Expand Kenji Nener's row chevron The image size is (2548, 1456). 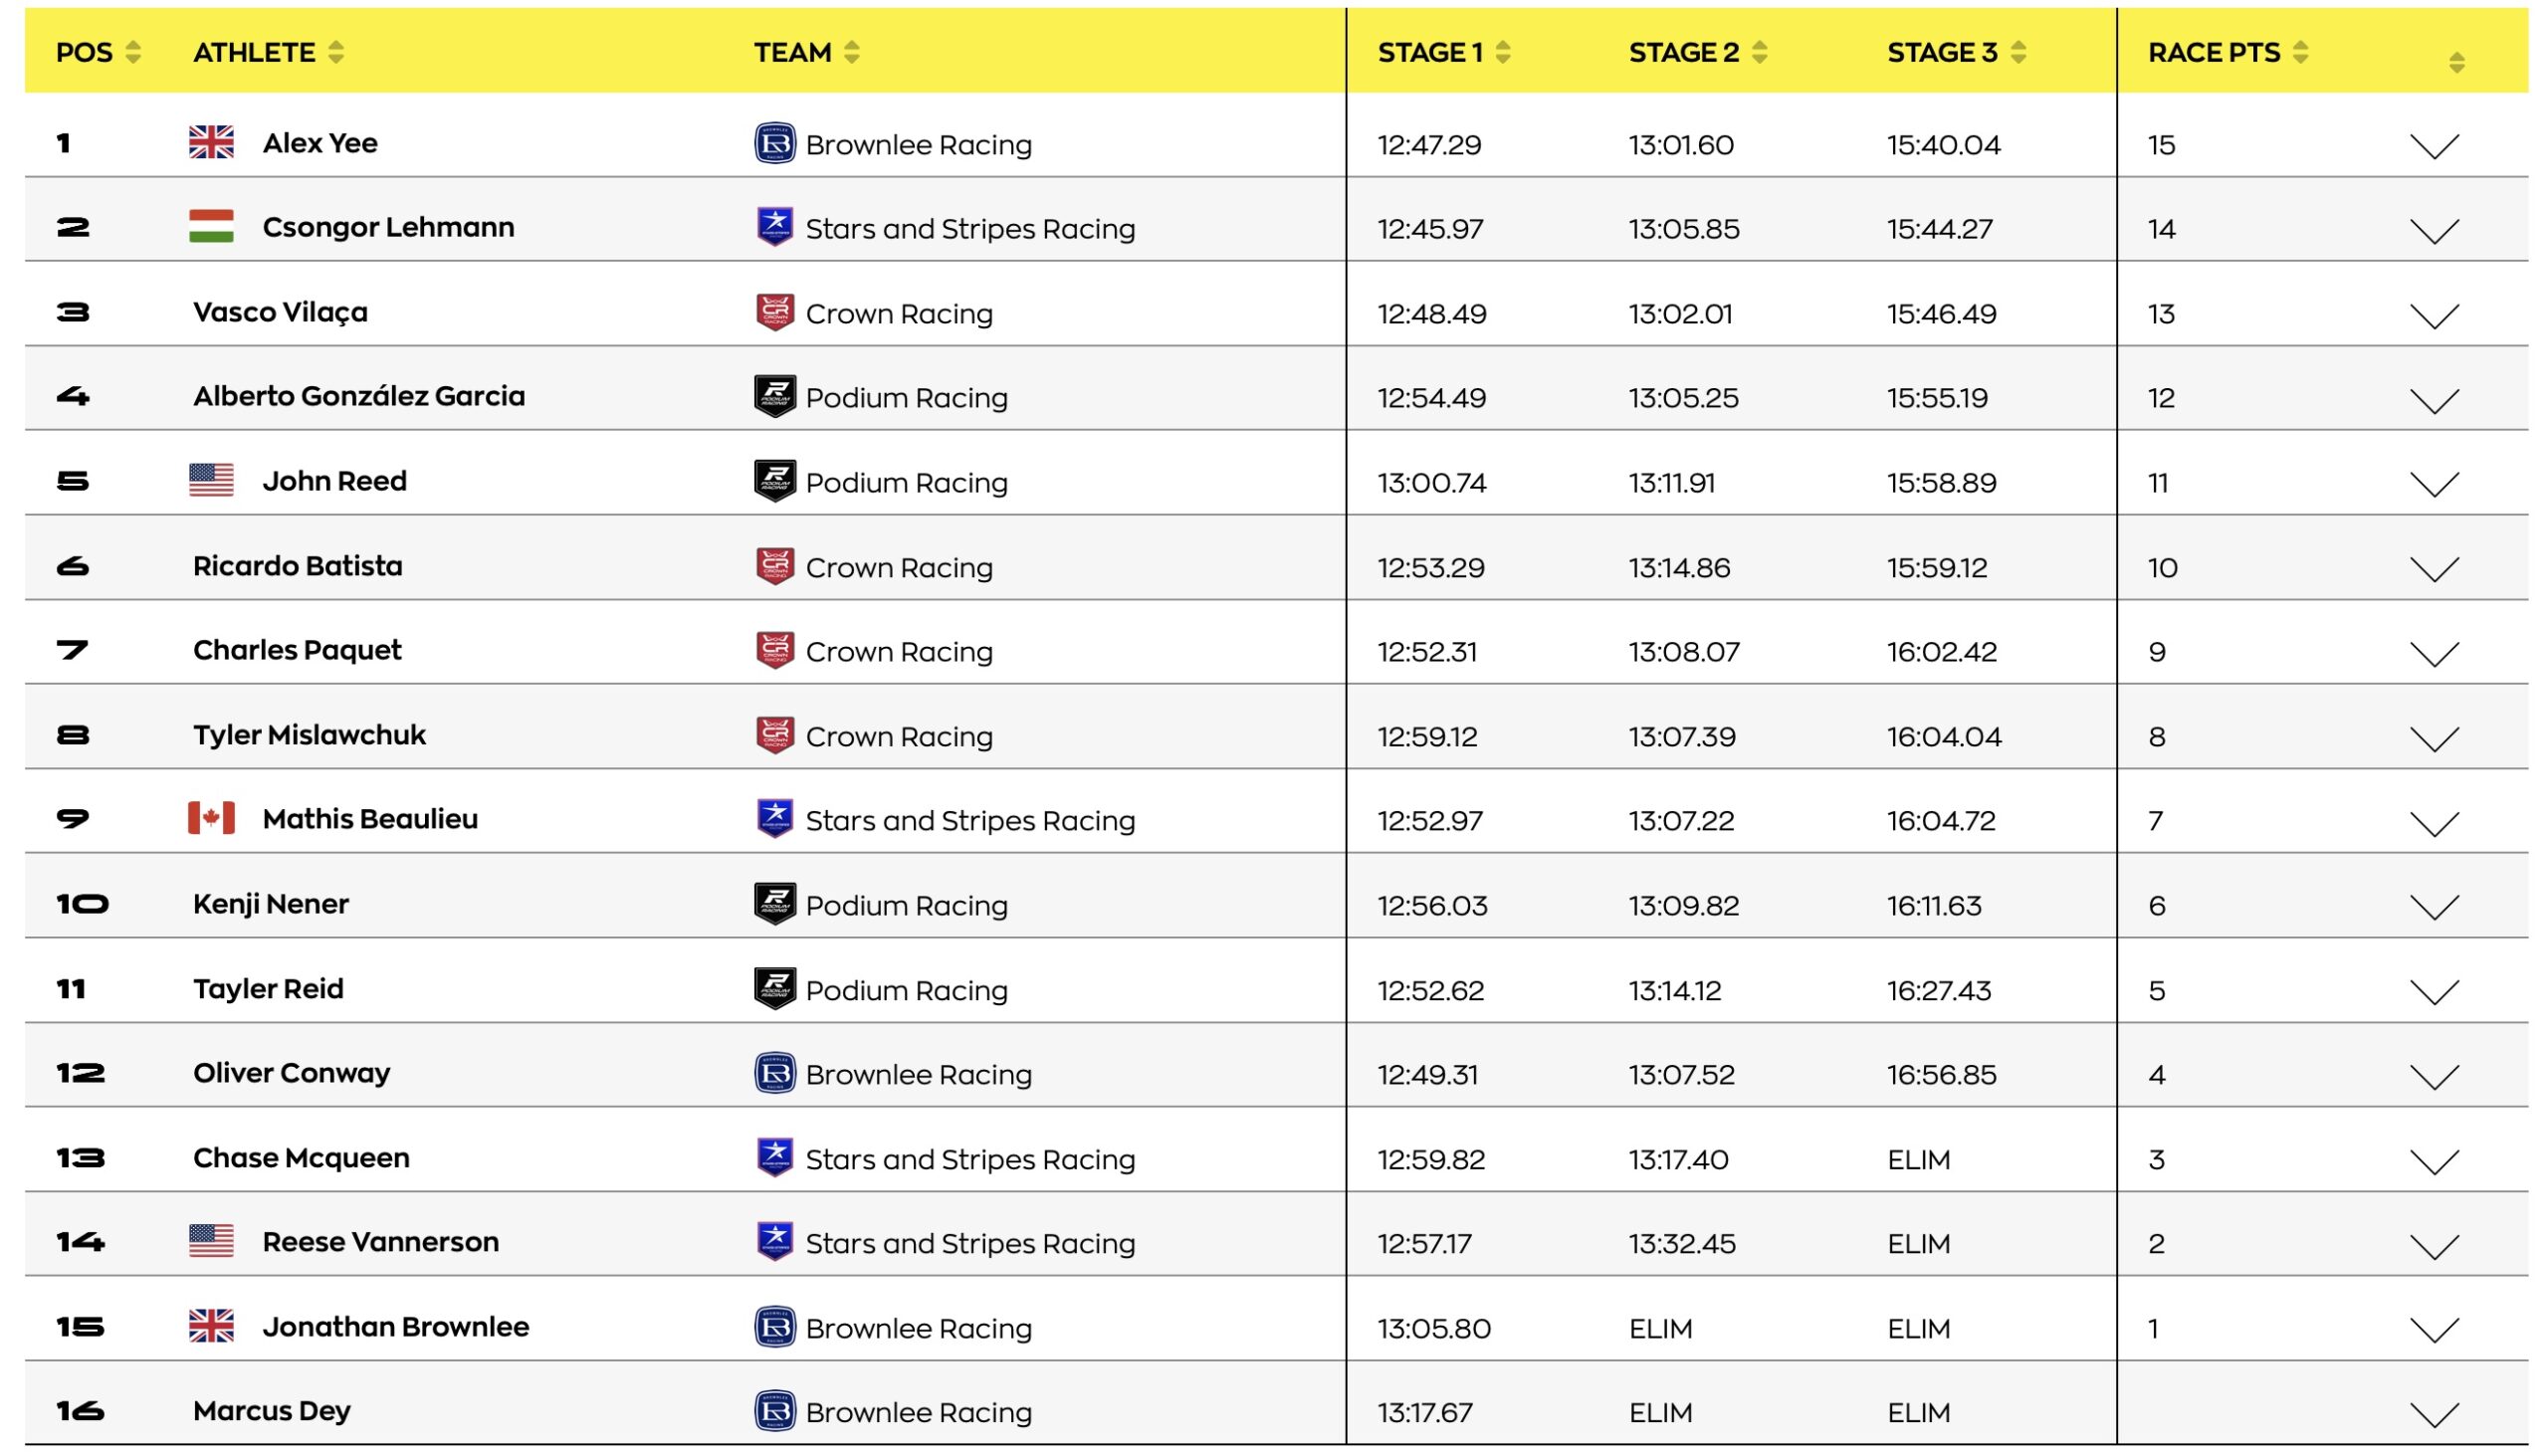[x=2433, y=908]
